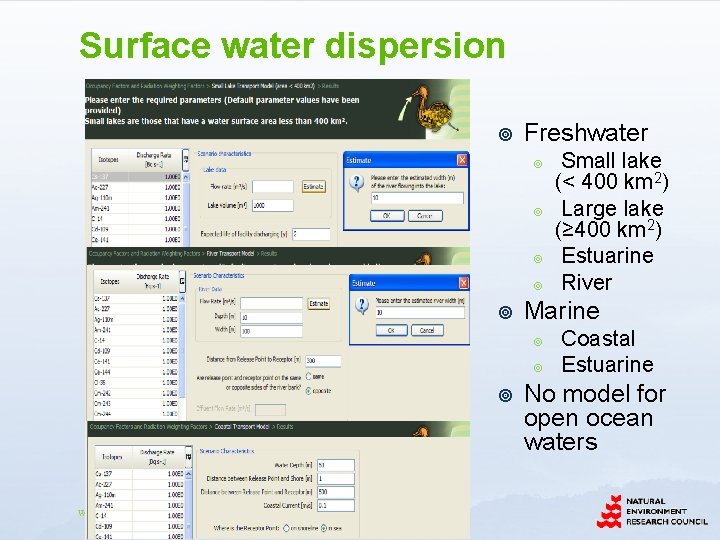The width and height of the screenshot is (720, 540).
Task: Select Ce-144 row in river isotope table
Action: (136, 372)
